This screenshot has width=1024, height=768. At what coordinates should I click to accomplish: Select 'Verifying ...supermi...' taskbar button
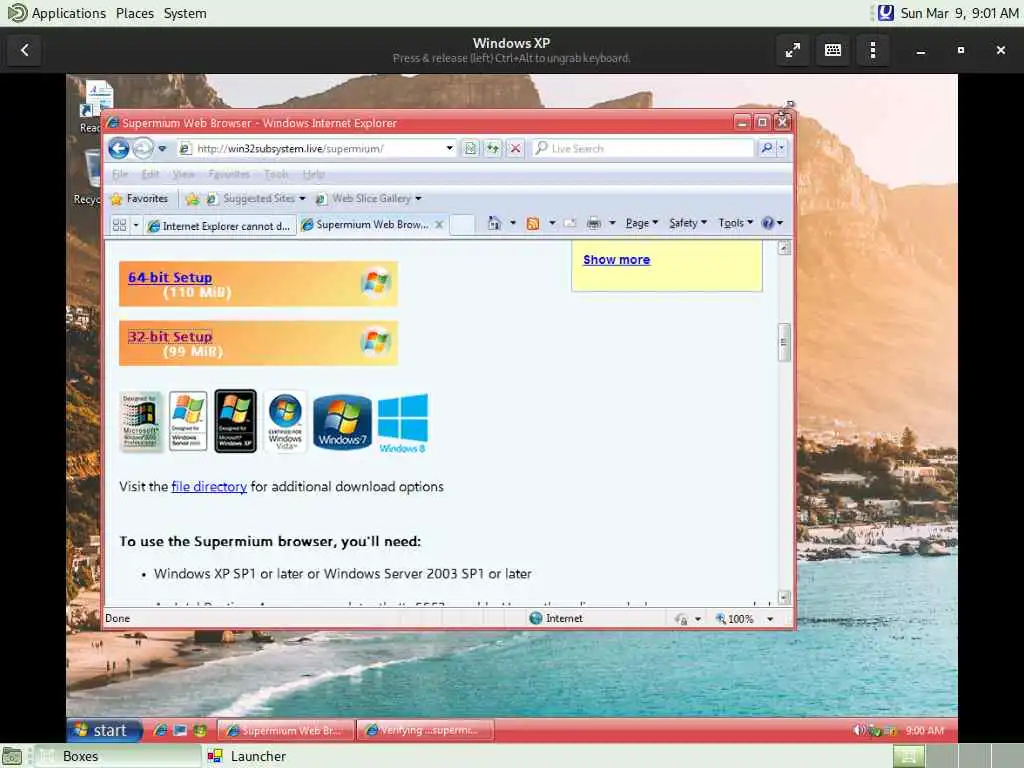click(x=425, y=730)
